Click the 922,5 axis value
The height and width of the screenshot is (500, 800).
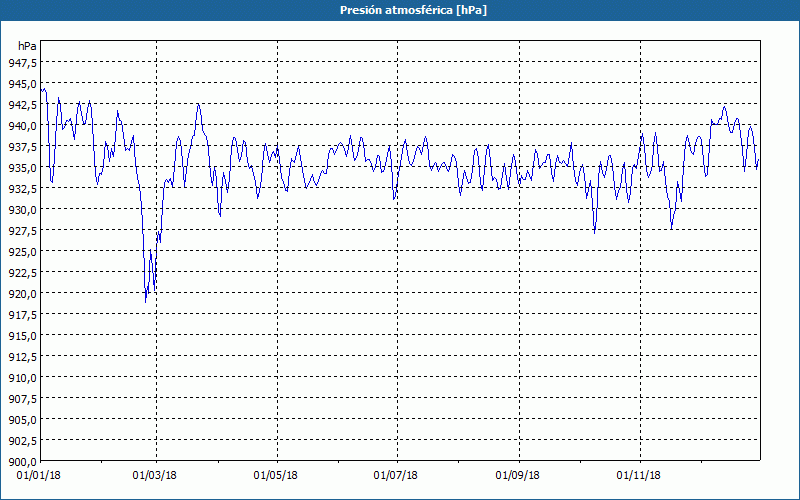(22, 273)
